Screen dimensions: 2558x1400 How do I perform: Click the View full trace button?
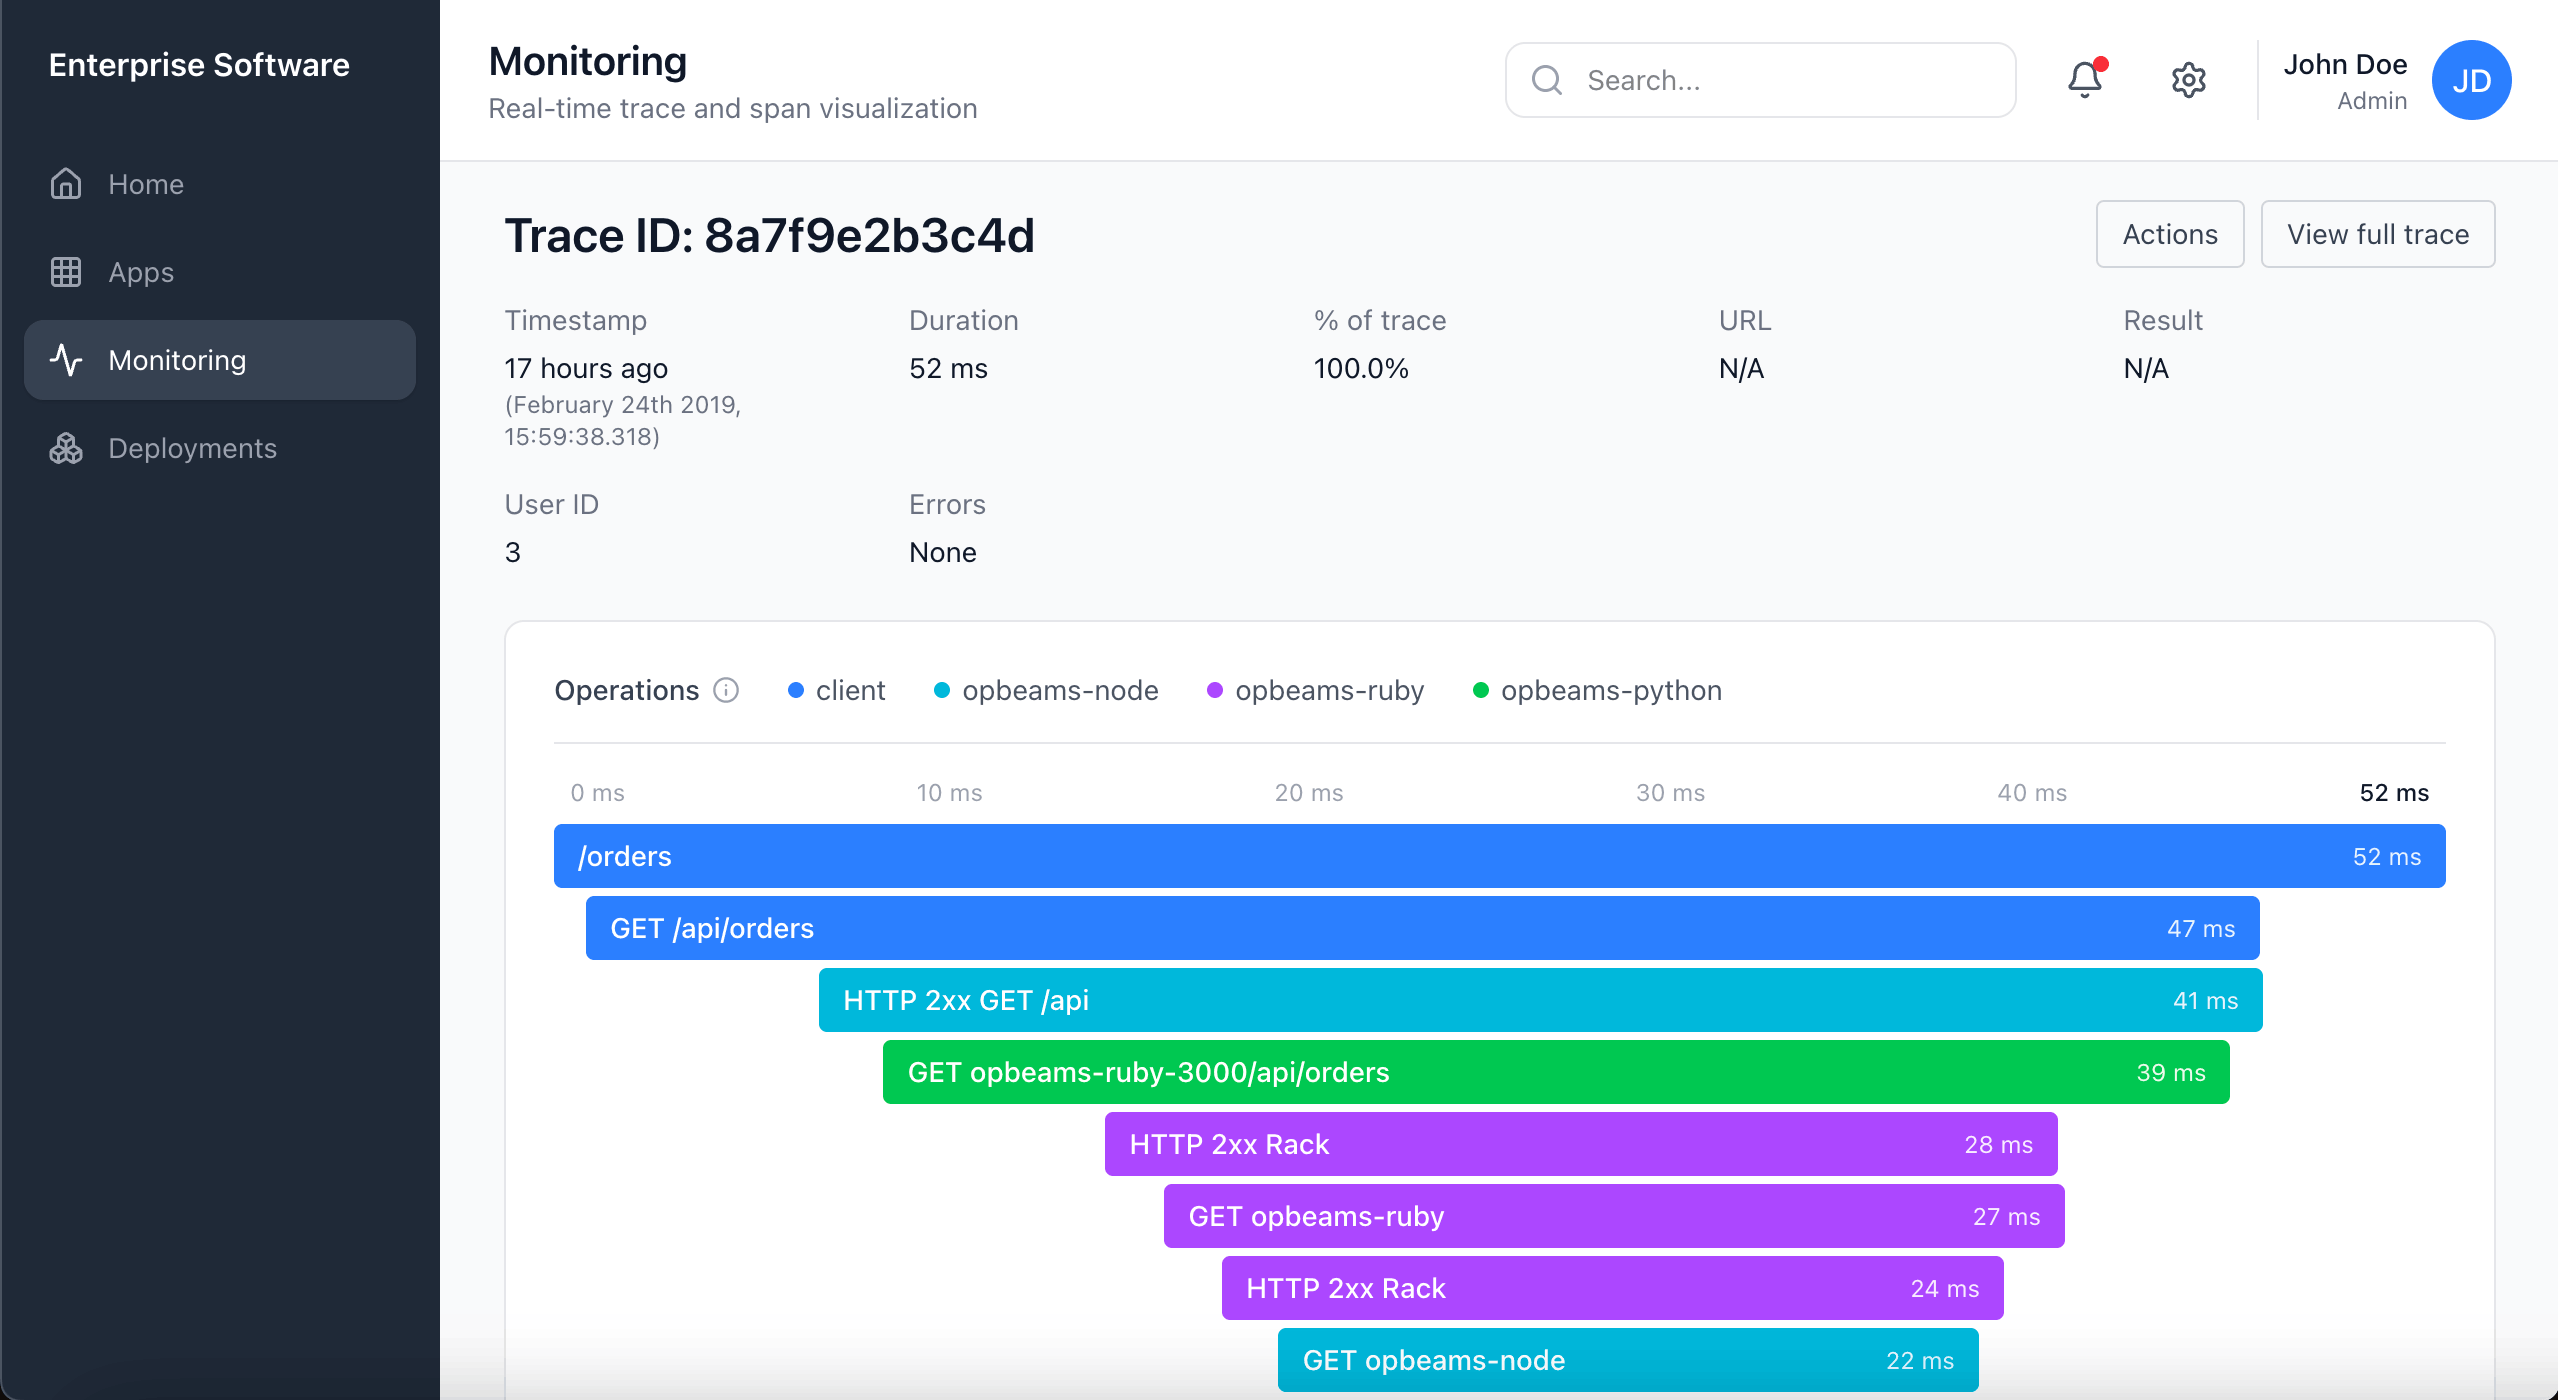[2377, 234]
